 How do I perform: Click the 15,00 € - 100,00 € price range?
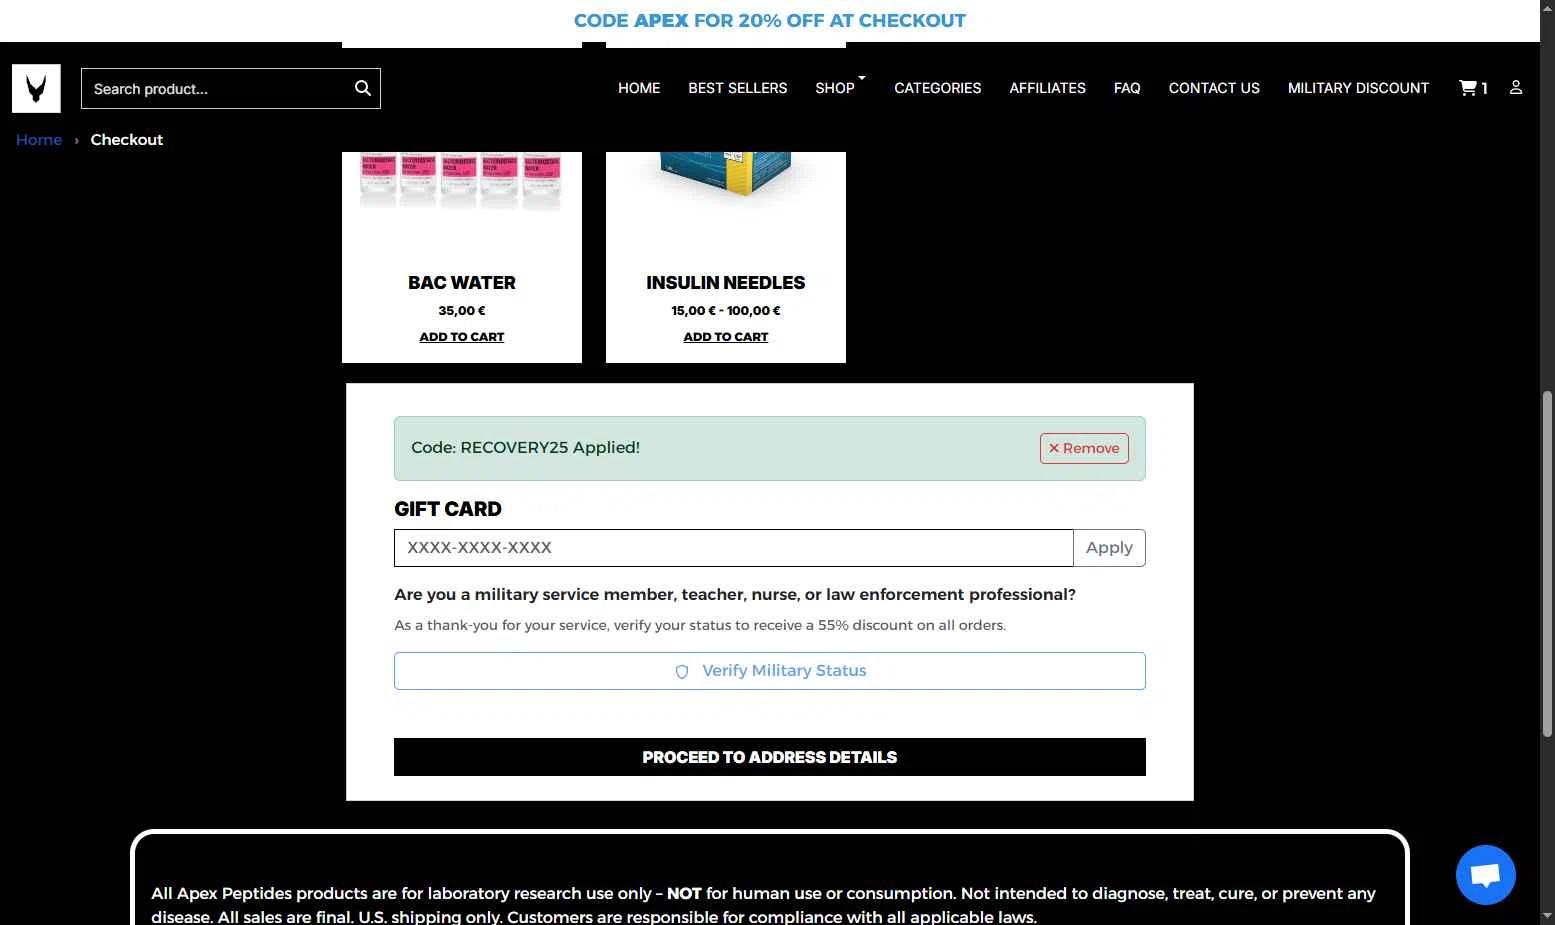[726, 311]
